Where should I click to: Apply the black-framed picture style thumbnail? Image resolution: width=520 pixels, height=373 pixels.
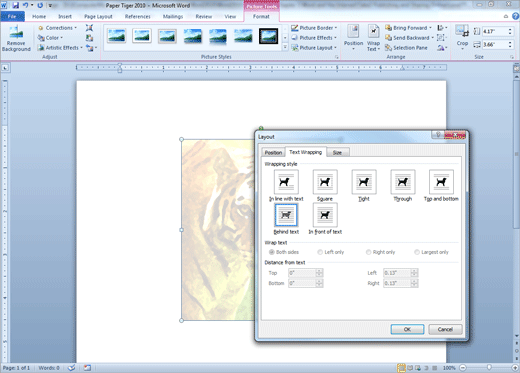click(268, 36)
